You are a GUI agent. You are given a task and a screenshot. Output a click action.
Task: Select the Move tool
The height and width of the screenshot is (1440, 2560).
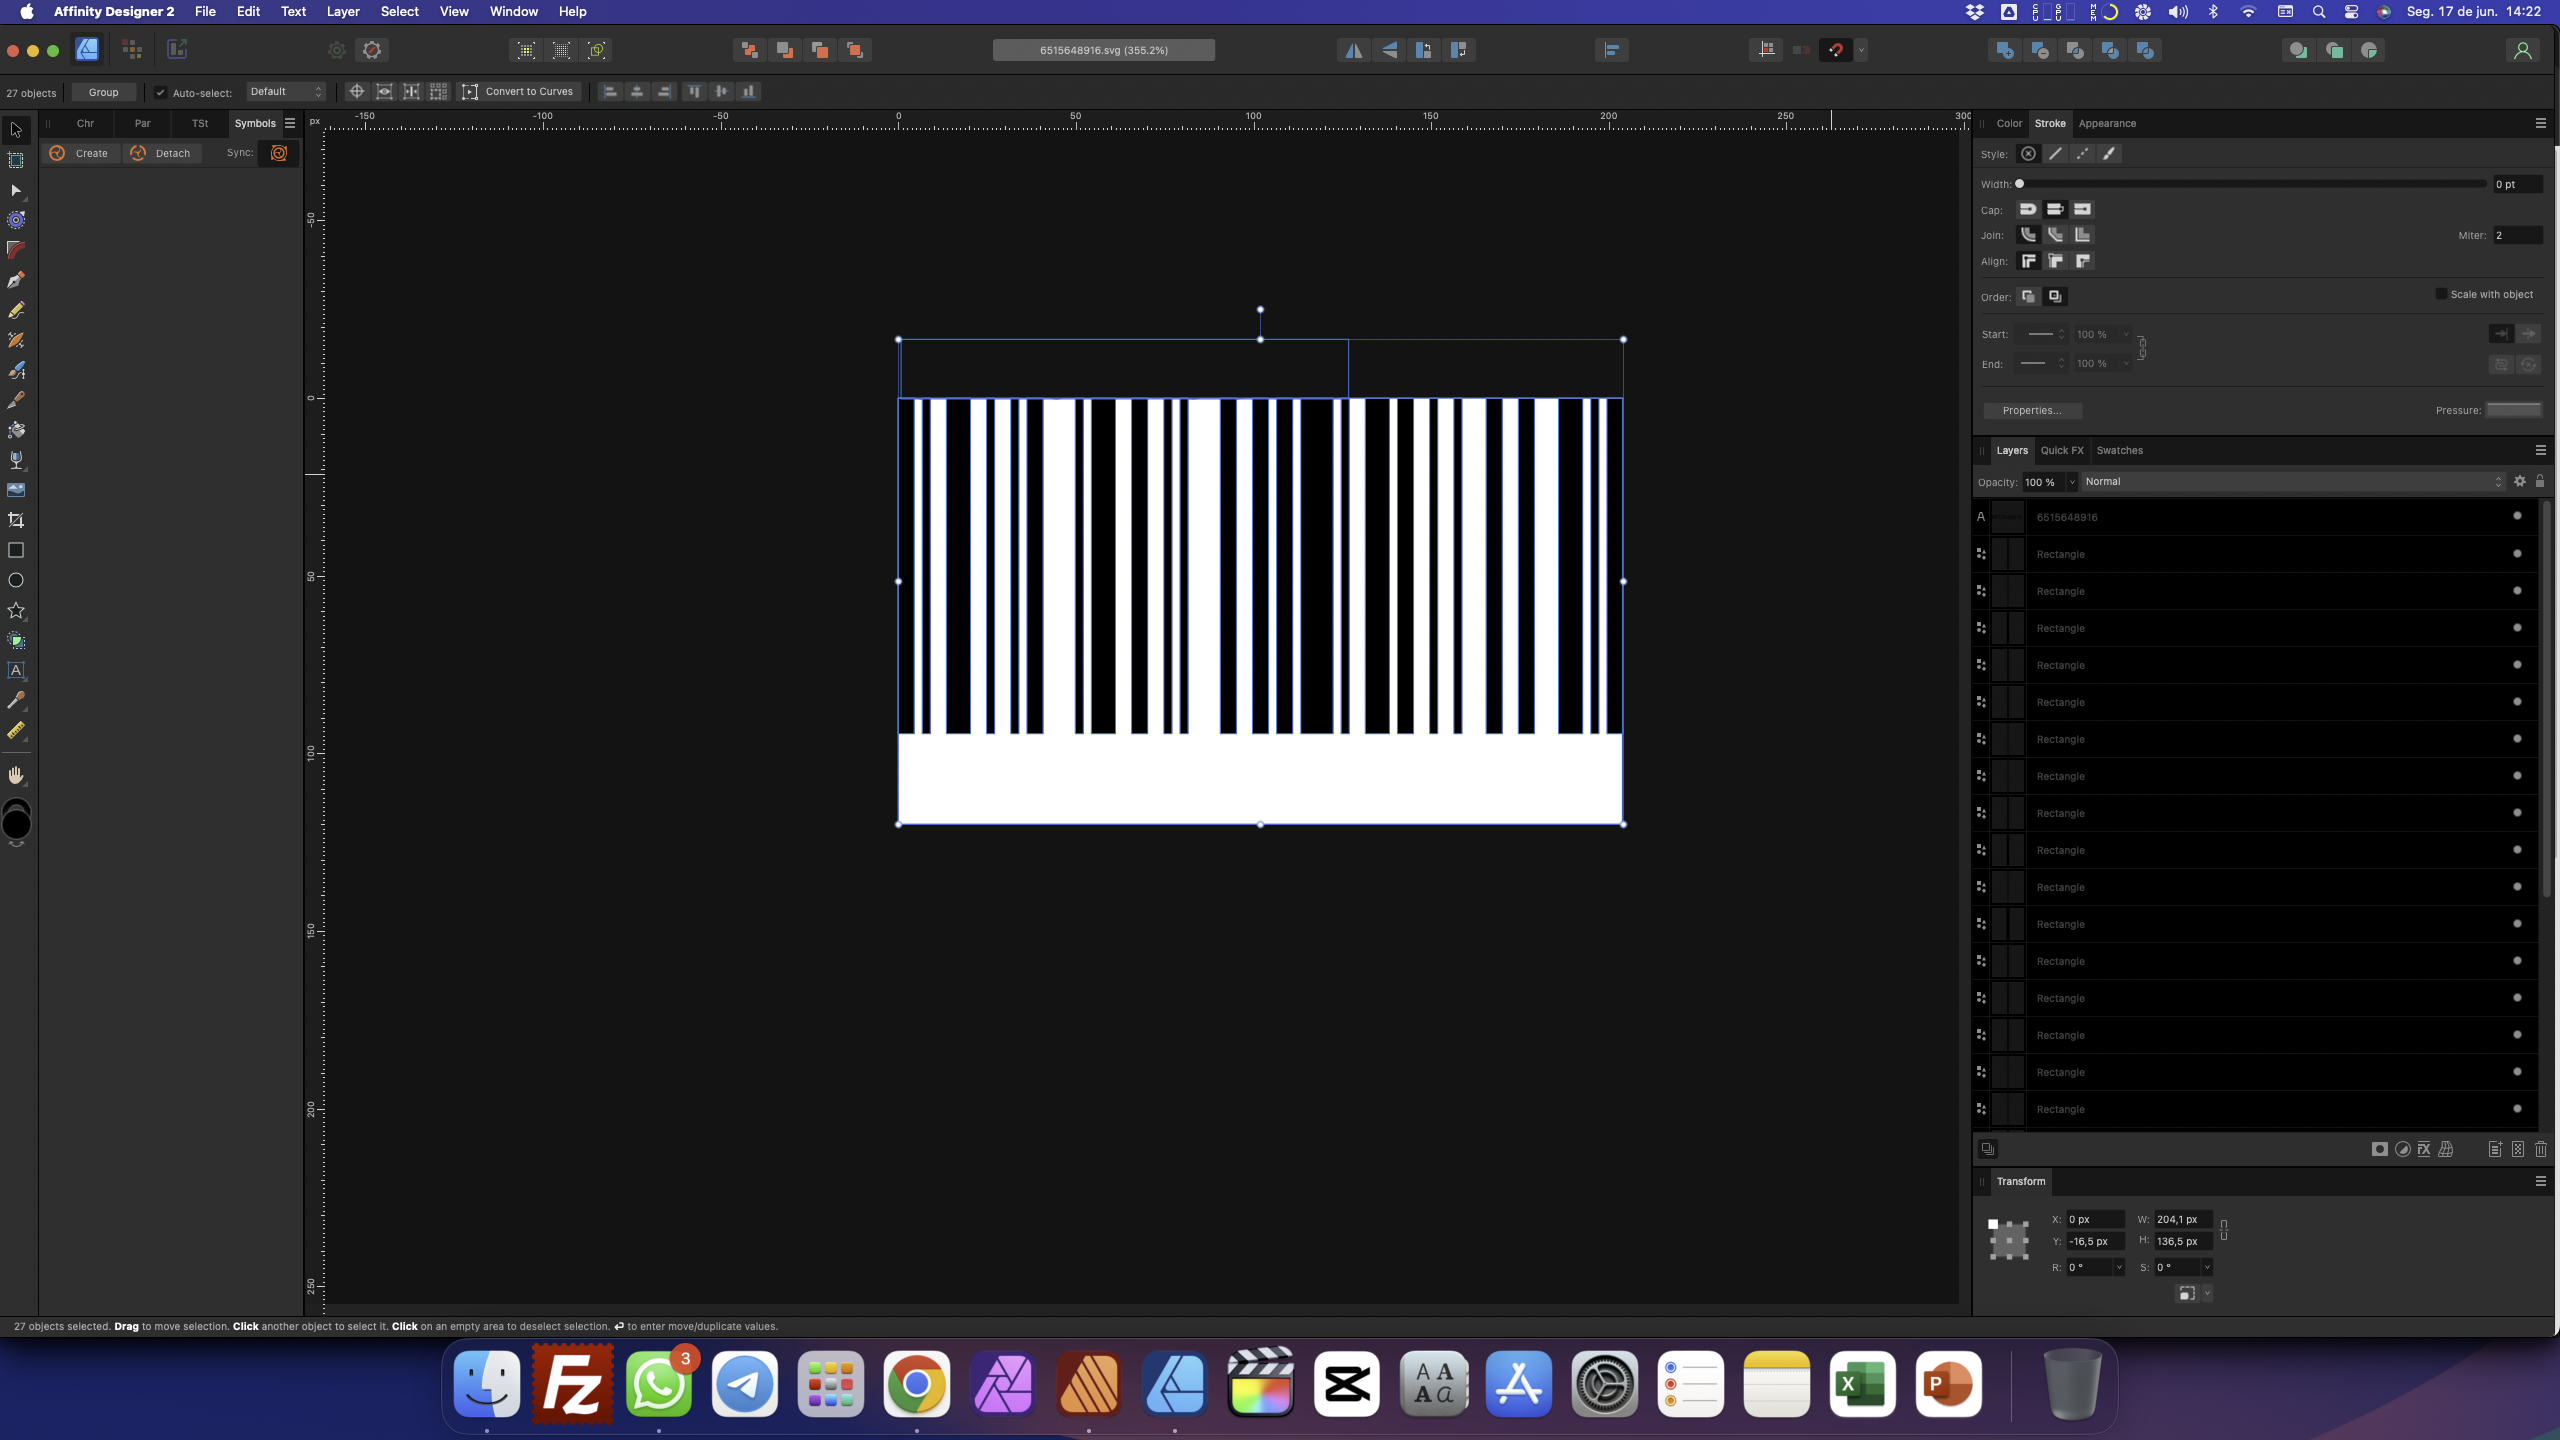tap(16, 130)
